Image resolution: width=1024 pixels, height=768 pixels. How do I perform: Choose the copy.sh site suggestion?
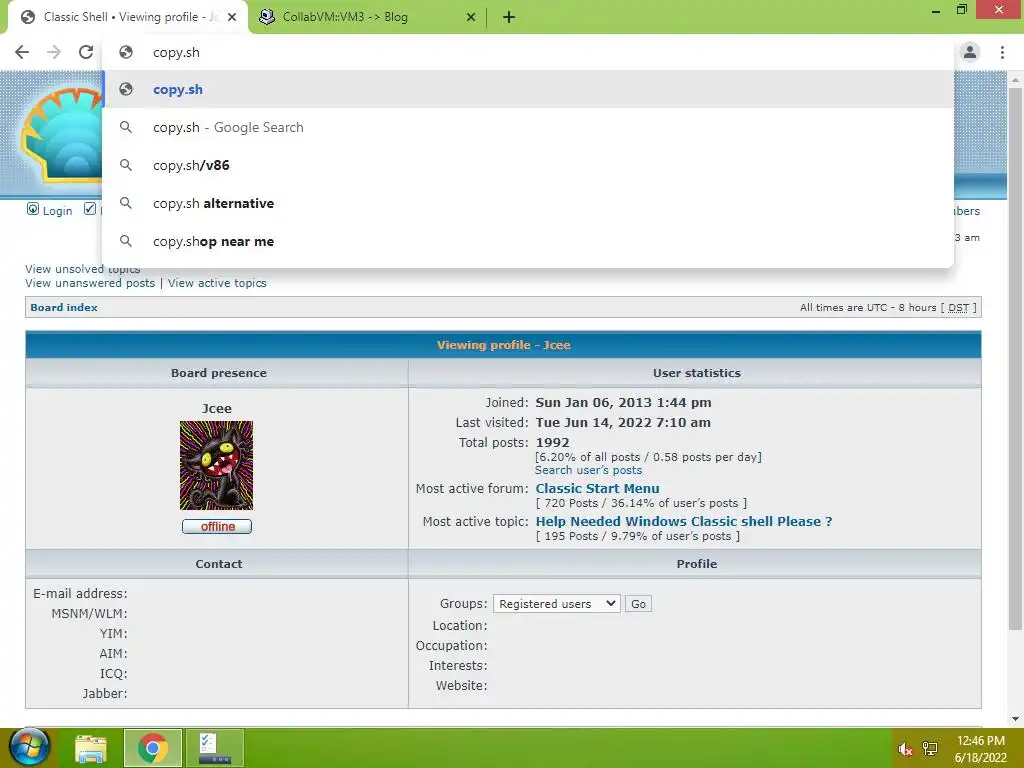pos(528,89)
